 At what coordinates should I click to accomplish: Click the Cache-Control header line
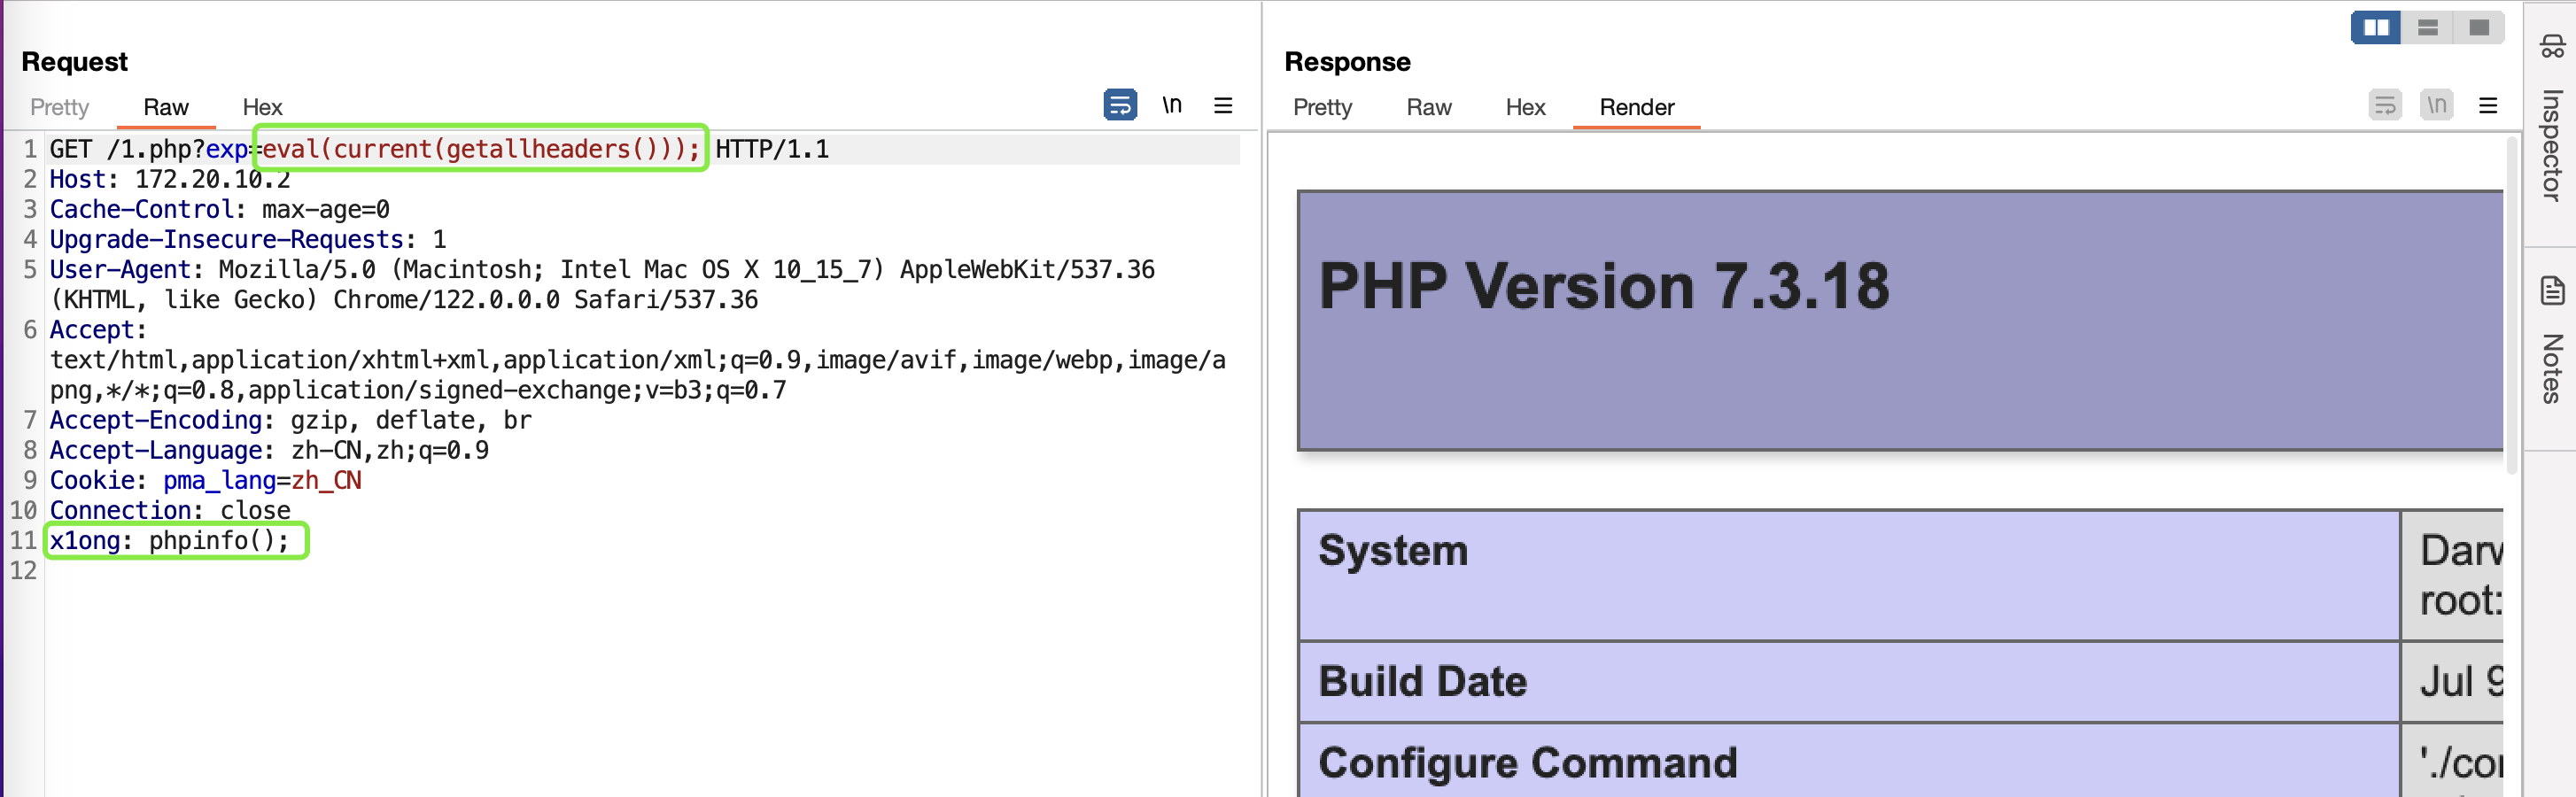(220, 209)
